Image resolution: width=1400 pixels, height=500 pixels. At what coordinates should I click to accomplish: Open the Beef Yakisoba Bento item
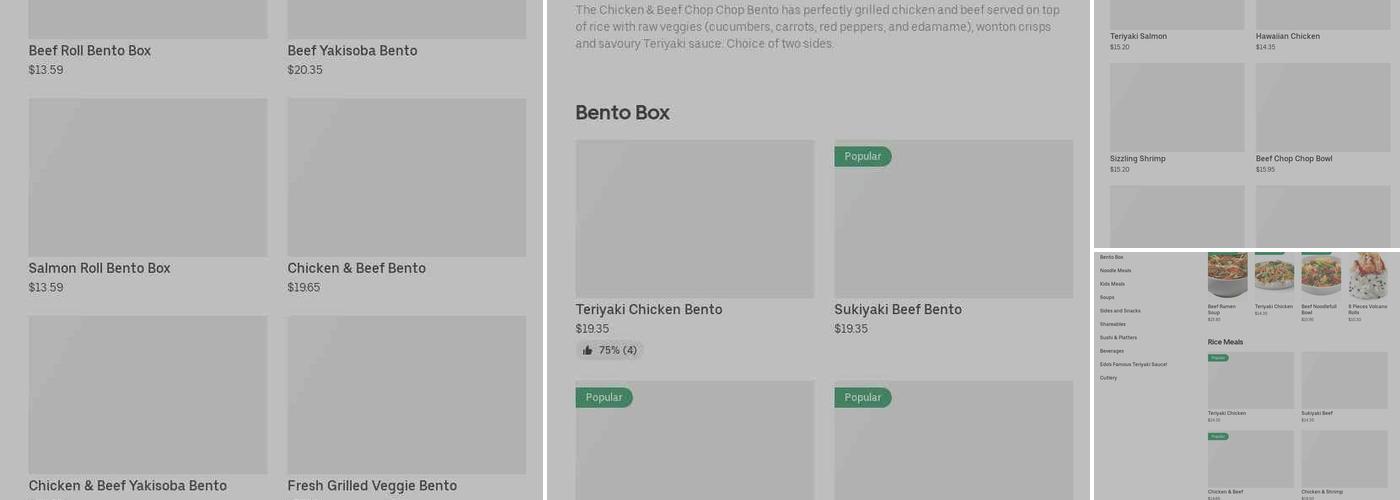pos(352,51)
